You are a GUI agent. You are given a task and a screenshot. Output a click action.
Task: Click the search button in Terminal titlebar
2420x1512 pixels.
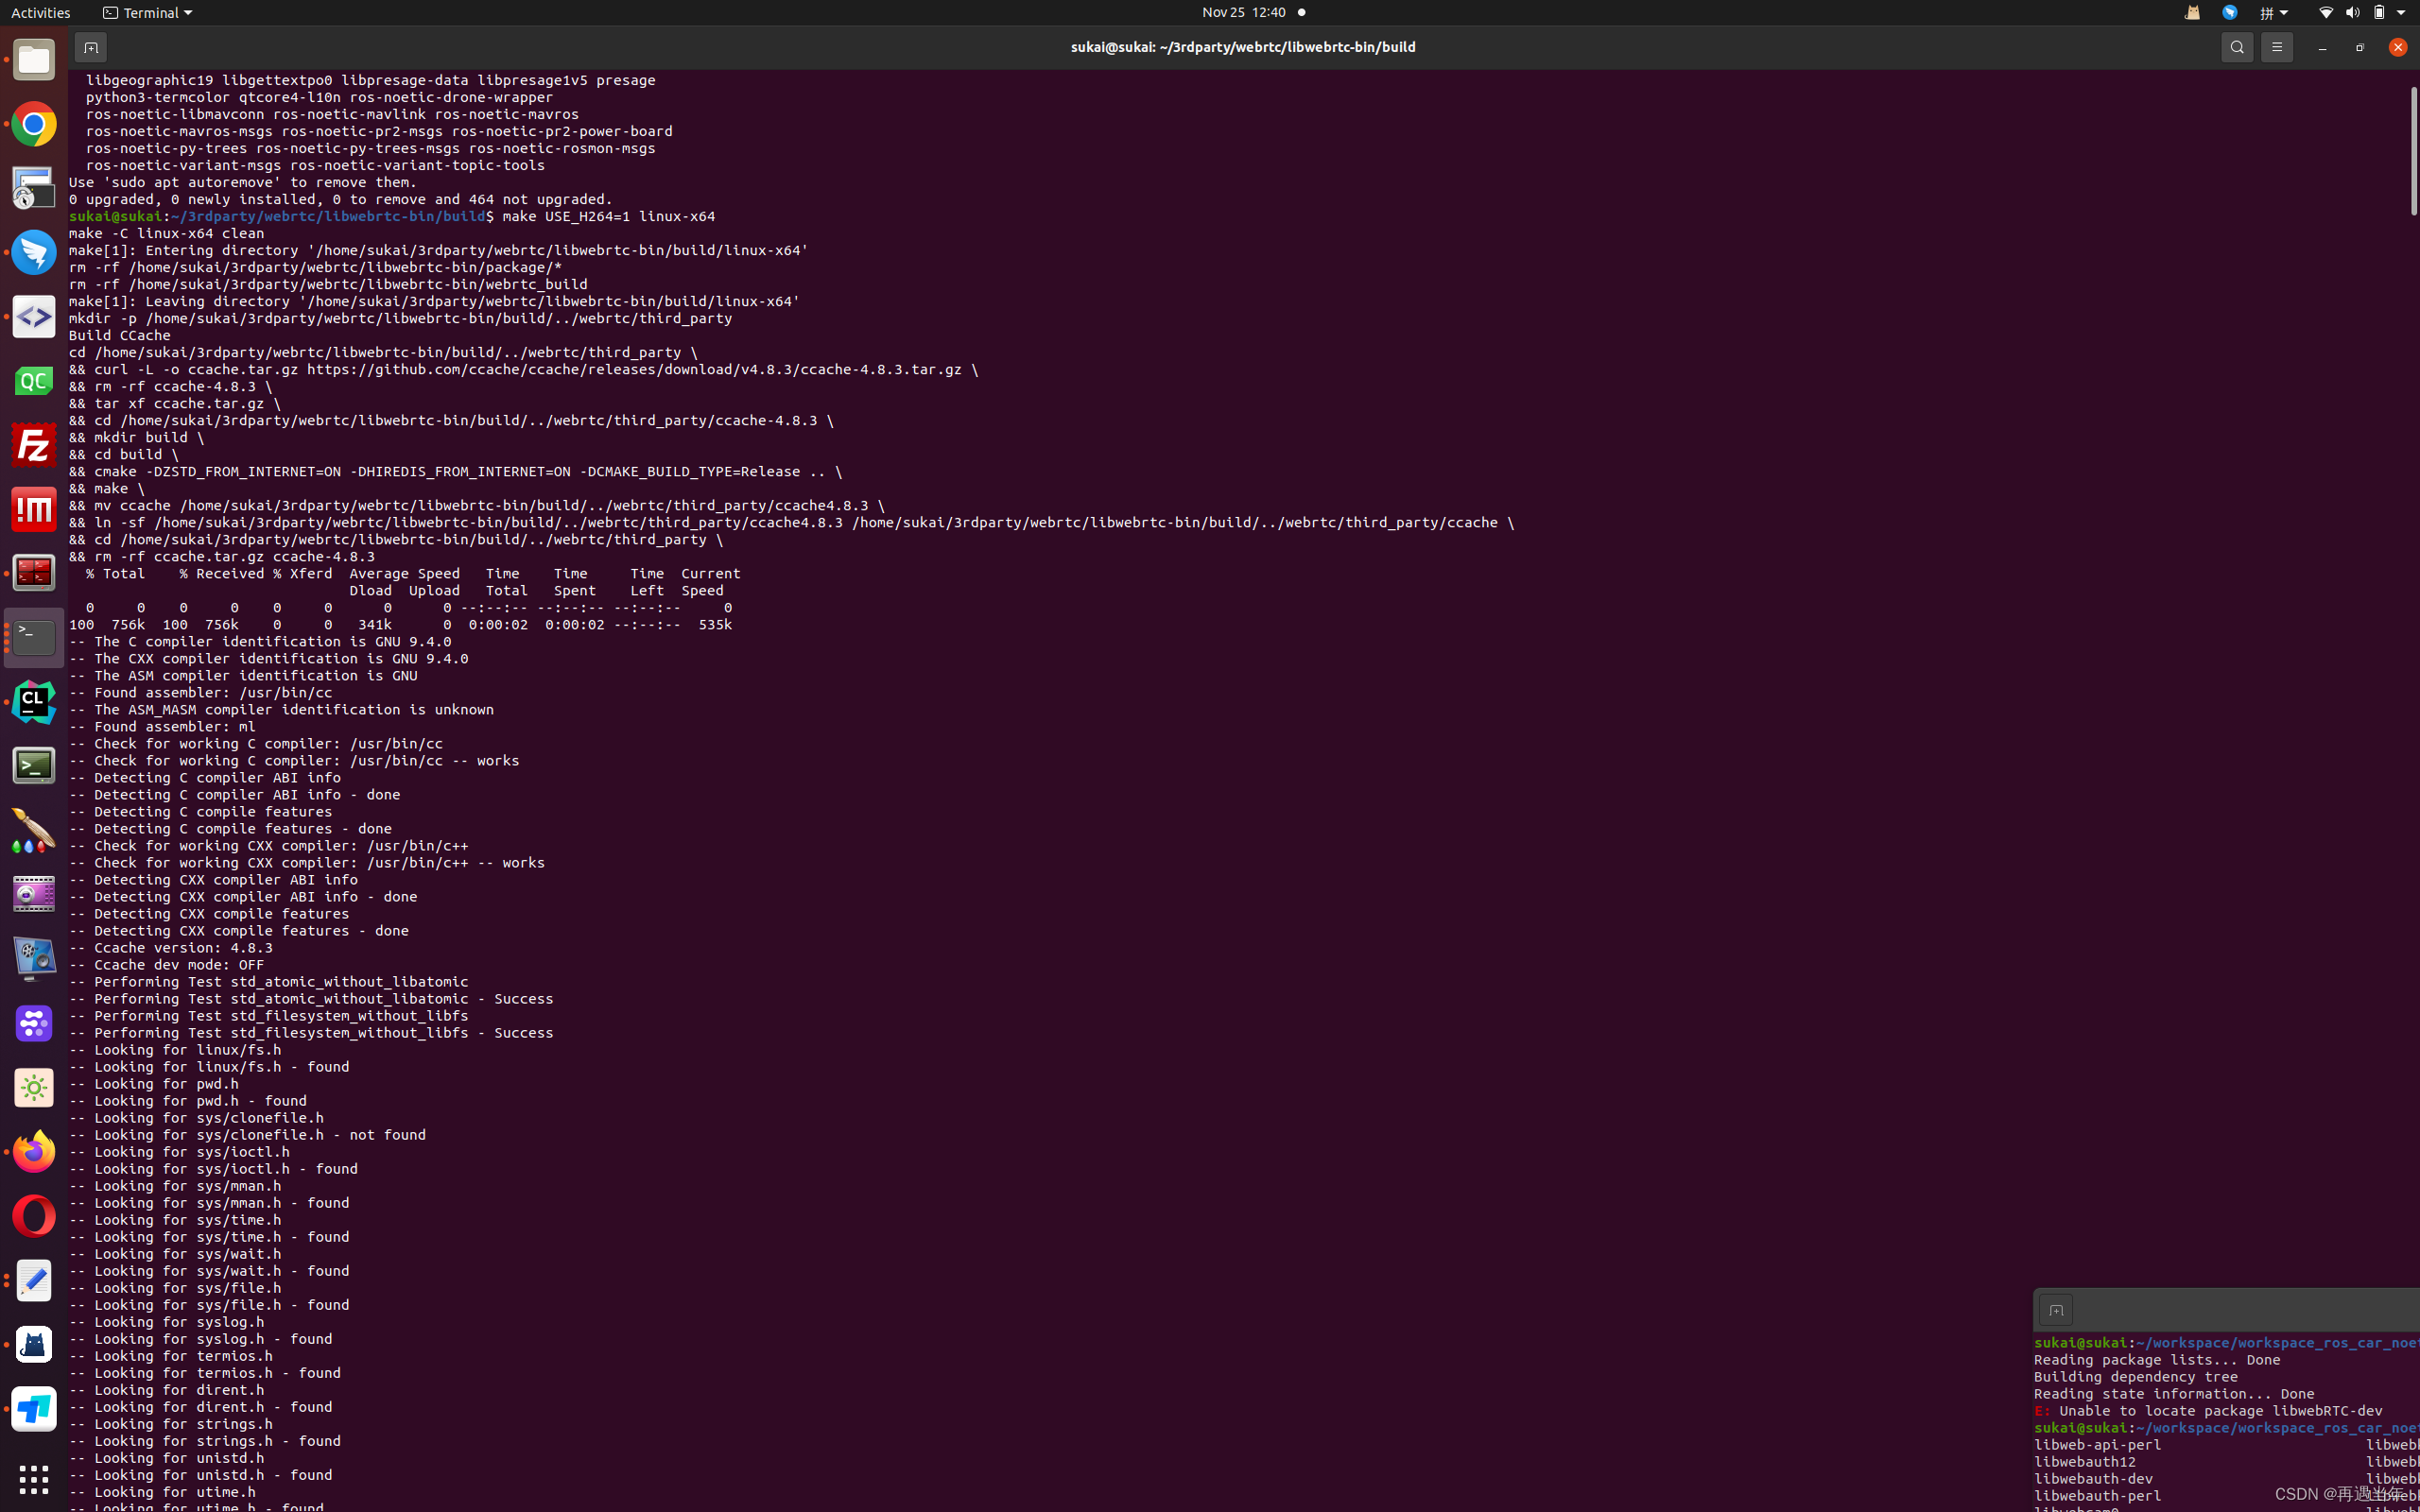click(x=2236, y=47)
